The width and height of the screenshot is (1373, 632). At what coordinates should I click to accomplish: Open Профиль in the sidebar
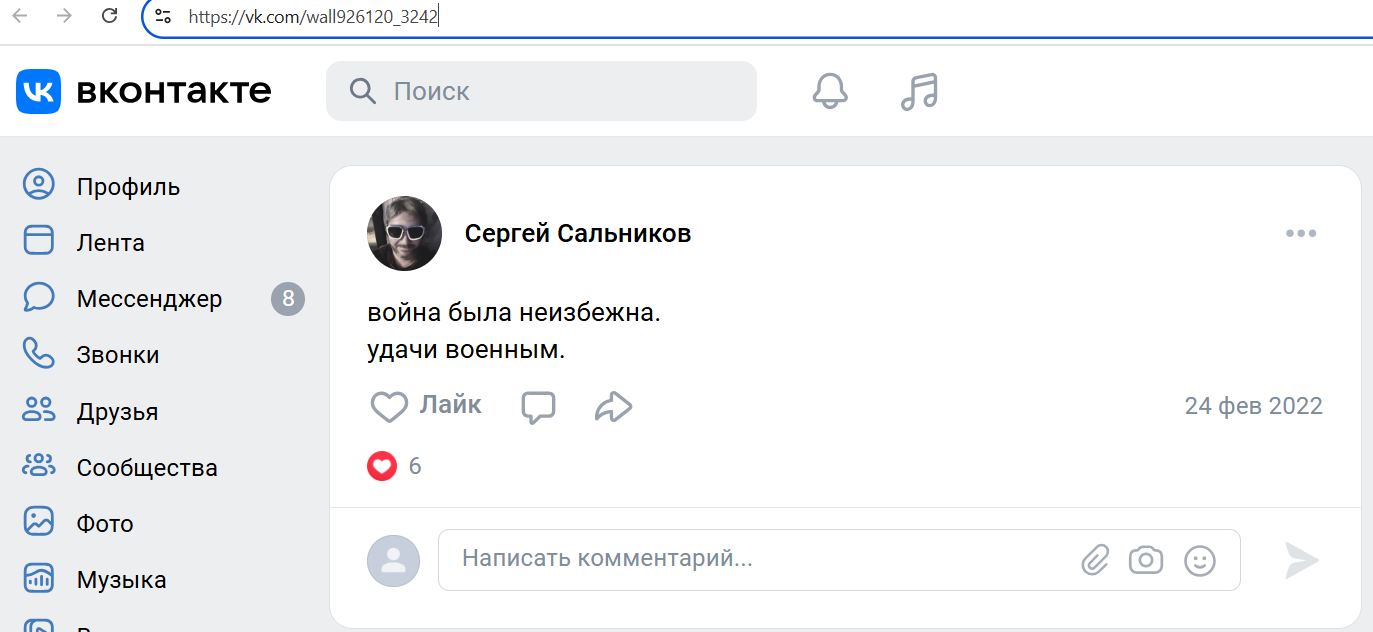128,187
